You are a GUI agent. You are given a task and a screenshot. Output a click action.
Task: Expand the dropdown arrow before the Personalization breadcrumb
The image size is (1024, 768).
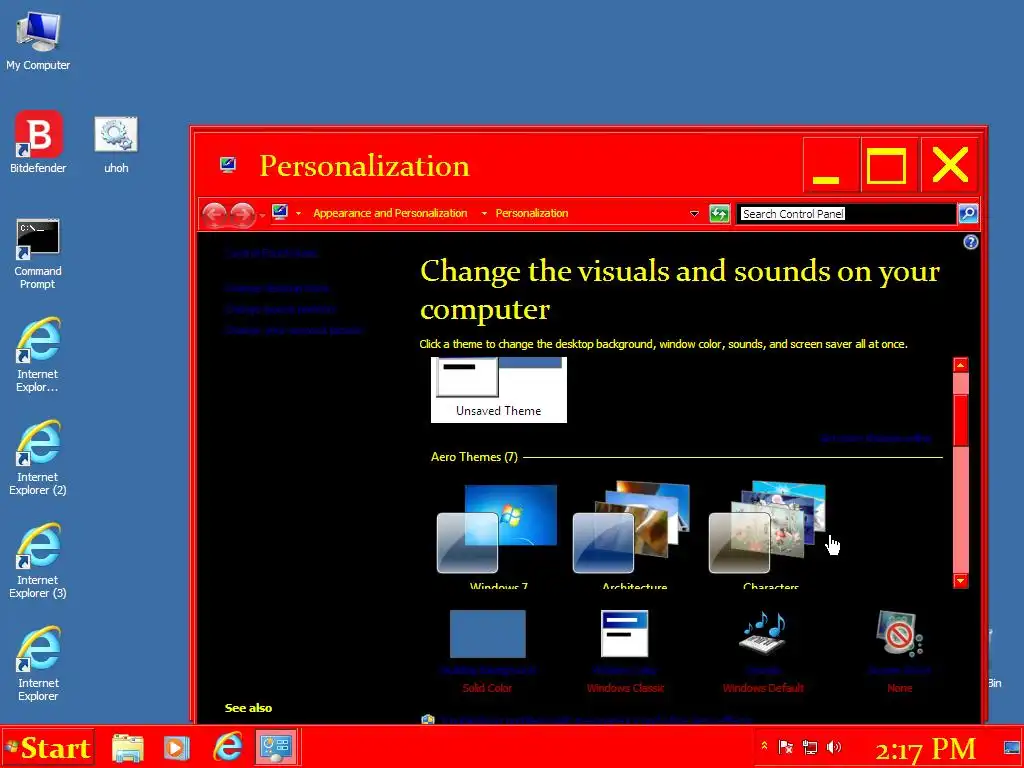tap(484, 214)
